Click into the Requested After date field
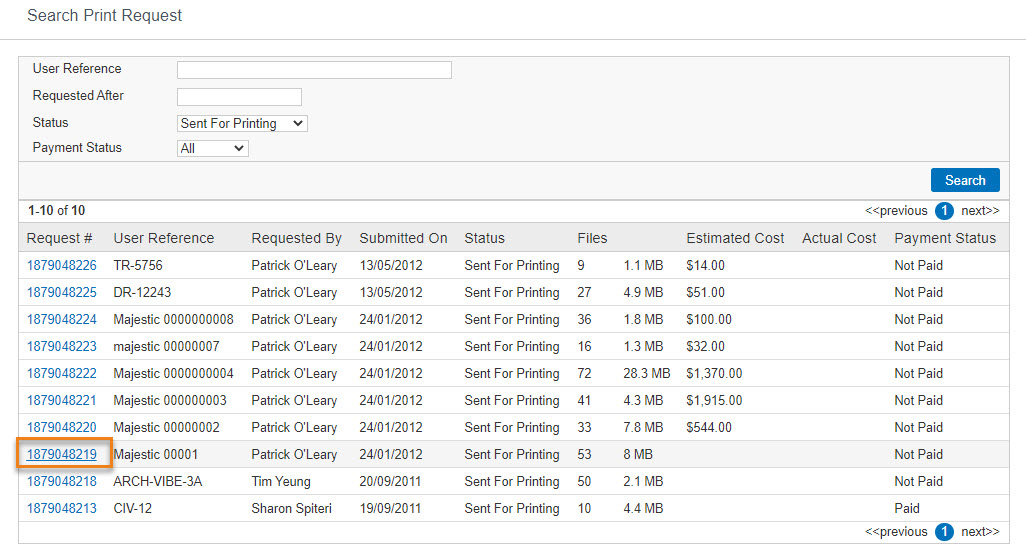The image size is (1026, 556). click(x=239, y=97)
